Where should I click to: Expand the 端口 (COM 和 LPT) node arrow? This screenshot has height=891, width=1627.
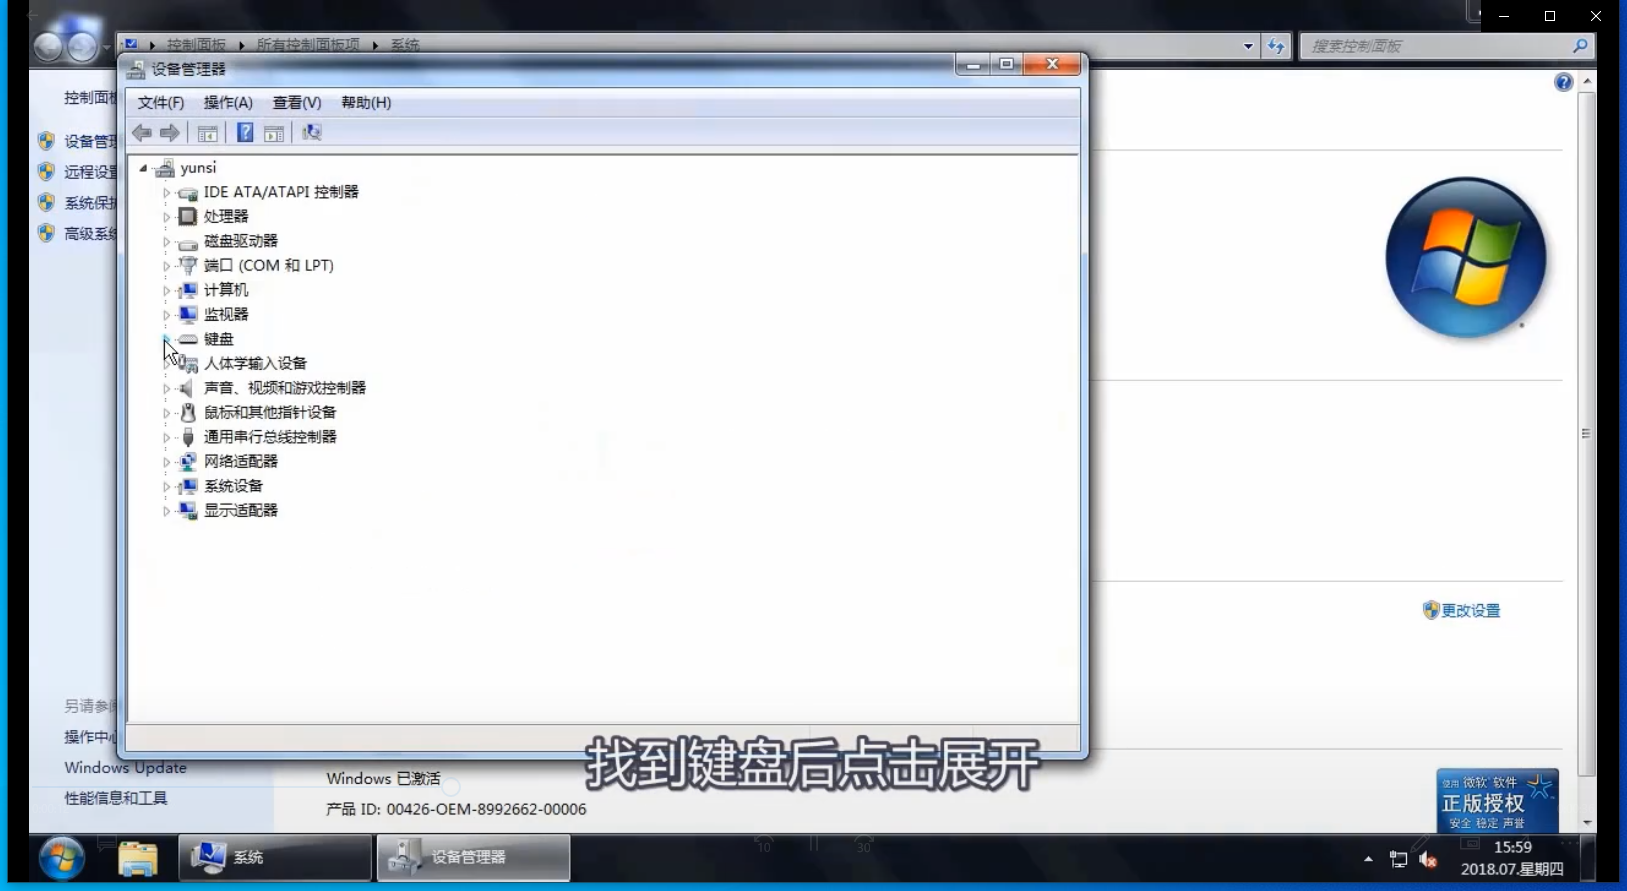[x=166, y=266]
